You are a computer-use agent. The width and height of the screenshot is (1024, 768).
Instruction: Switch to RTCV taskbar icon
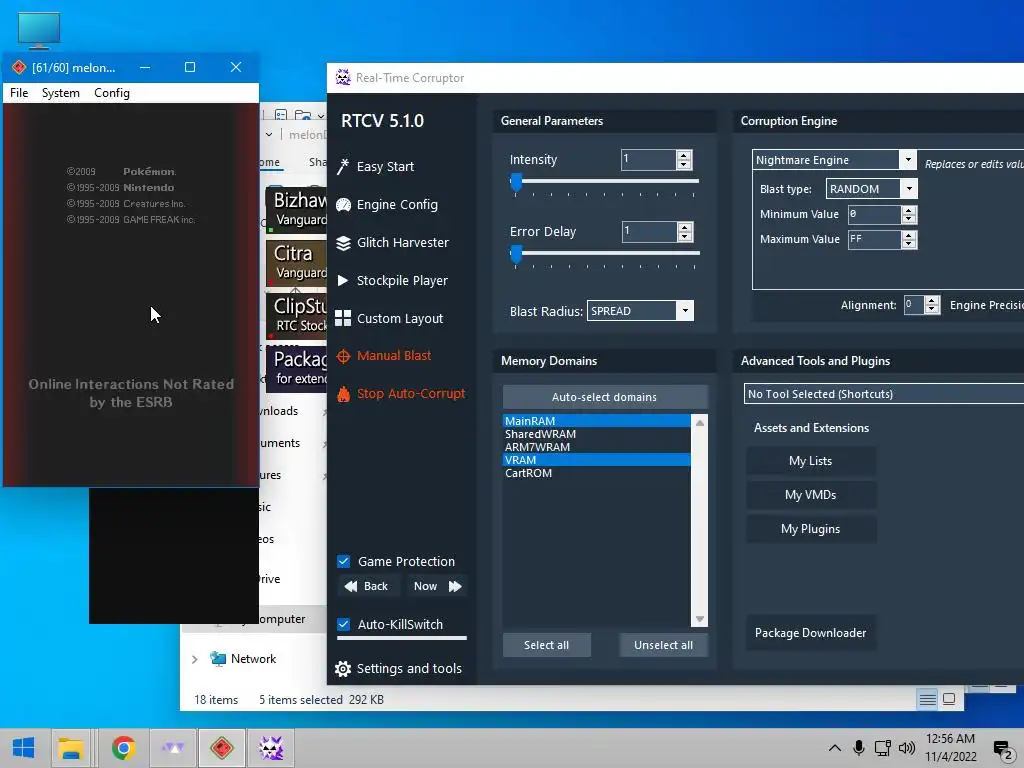click(x=271, y=748)
